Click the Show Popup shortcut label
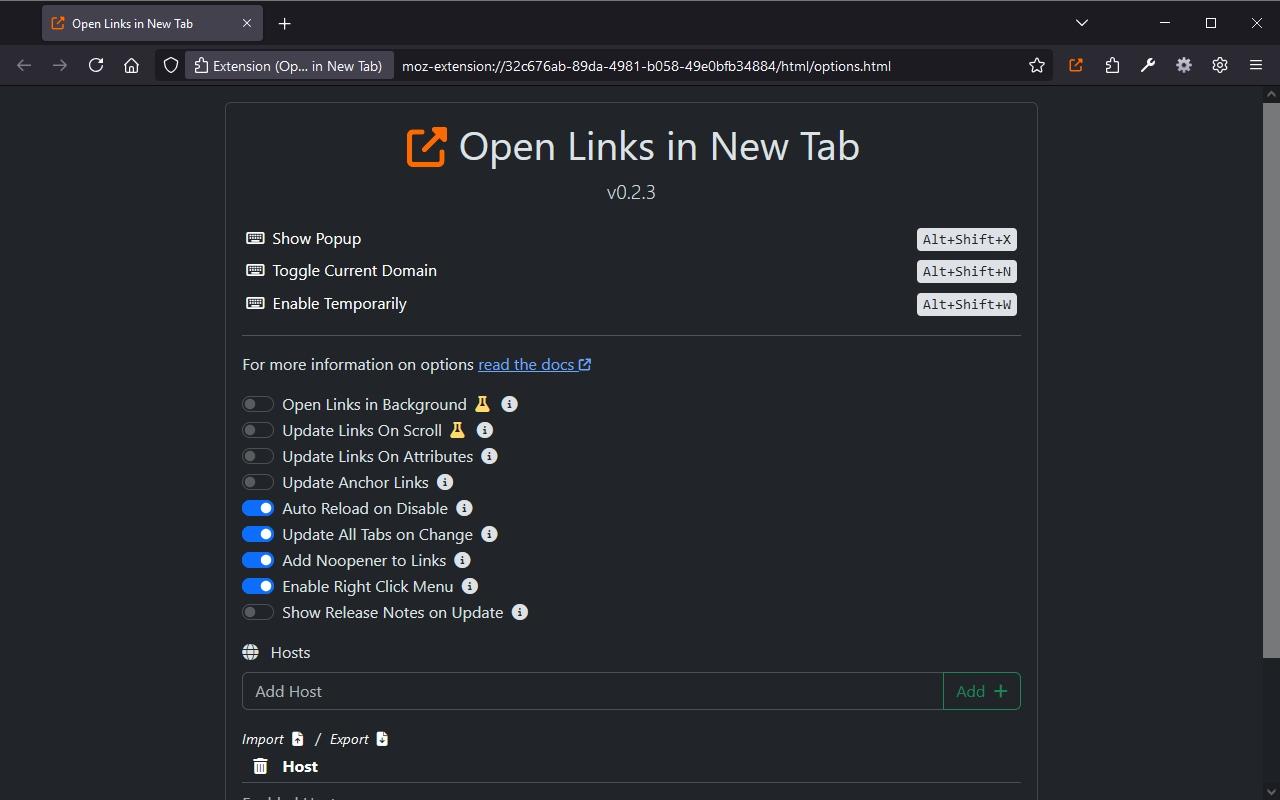 [316, 238]
